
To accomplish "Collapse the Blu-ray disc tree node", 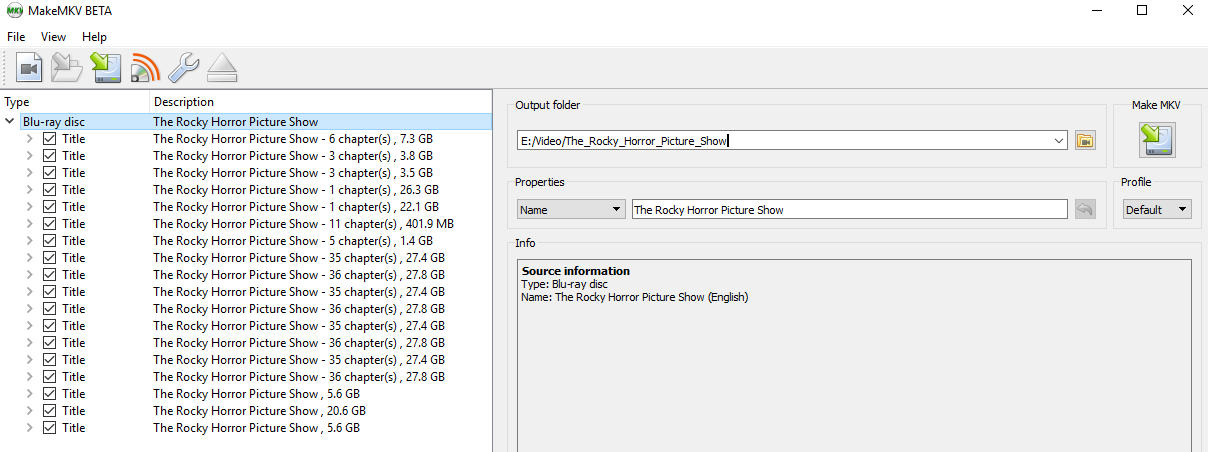I will 10,122.
